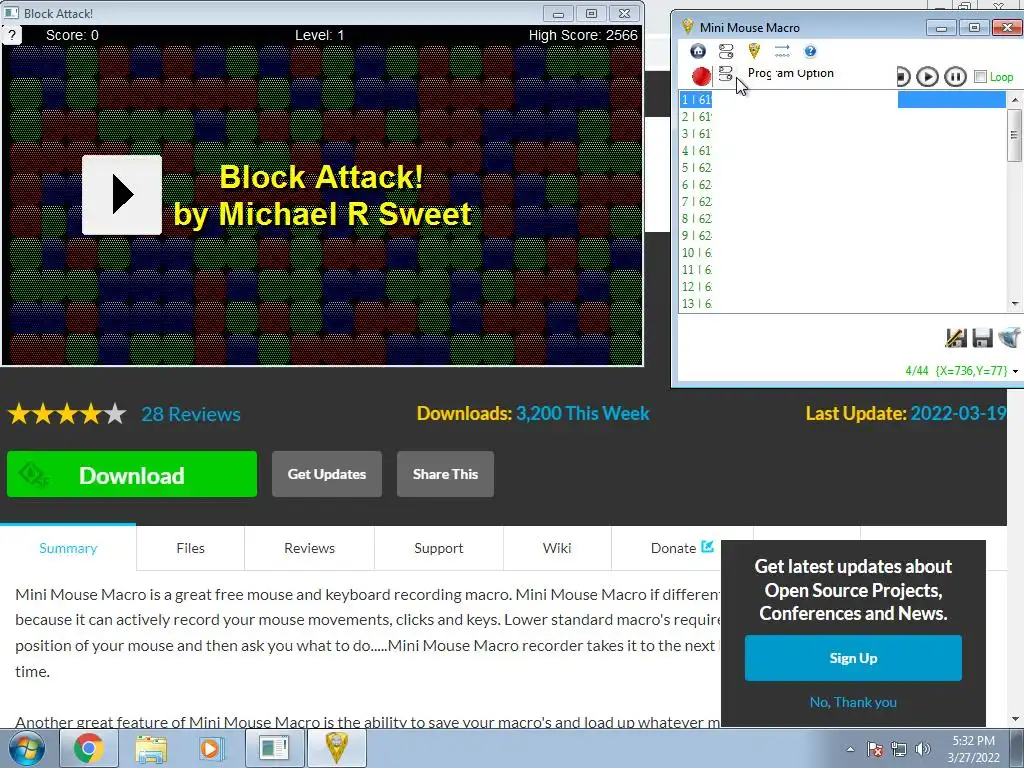Open the settings toggles icon beside home
Image resolution: width=1024 pixels, height=768 pixels.
(726, 51)
